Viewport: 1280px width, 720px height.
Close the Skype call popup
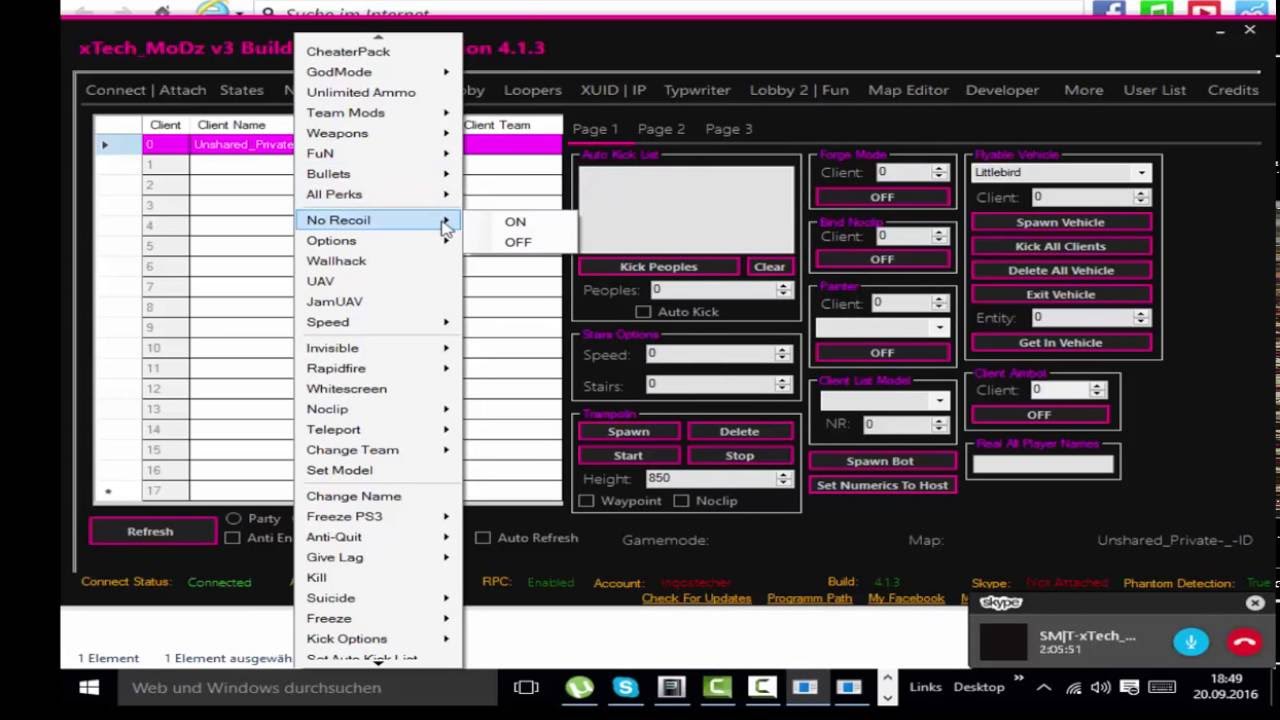tap(1255, 603)
